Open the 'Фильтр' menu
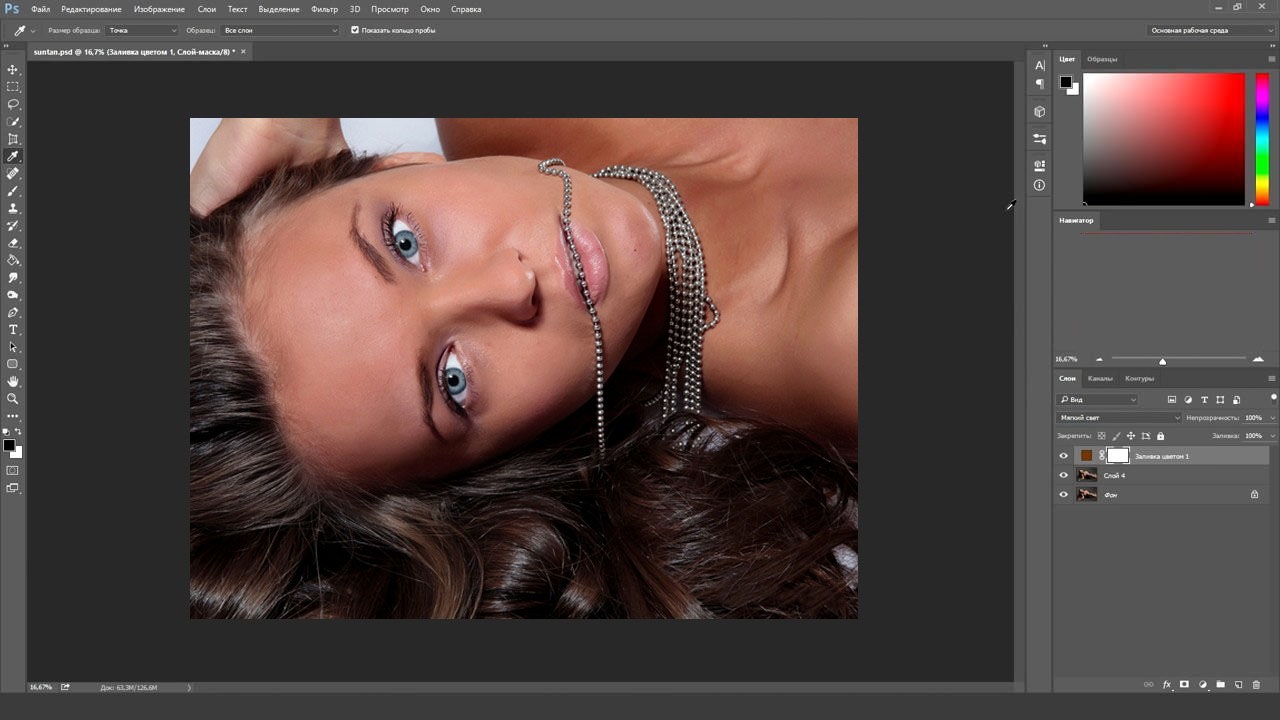Image resolution: width=1280 pixels, height=720 pixels. (x=324, y=9)
